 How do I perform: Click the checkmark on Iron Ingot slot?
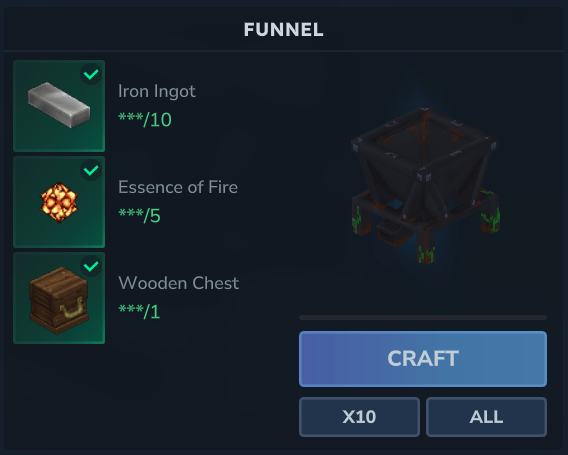(x=91, y=74)
